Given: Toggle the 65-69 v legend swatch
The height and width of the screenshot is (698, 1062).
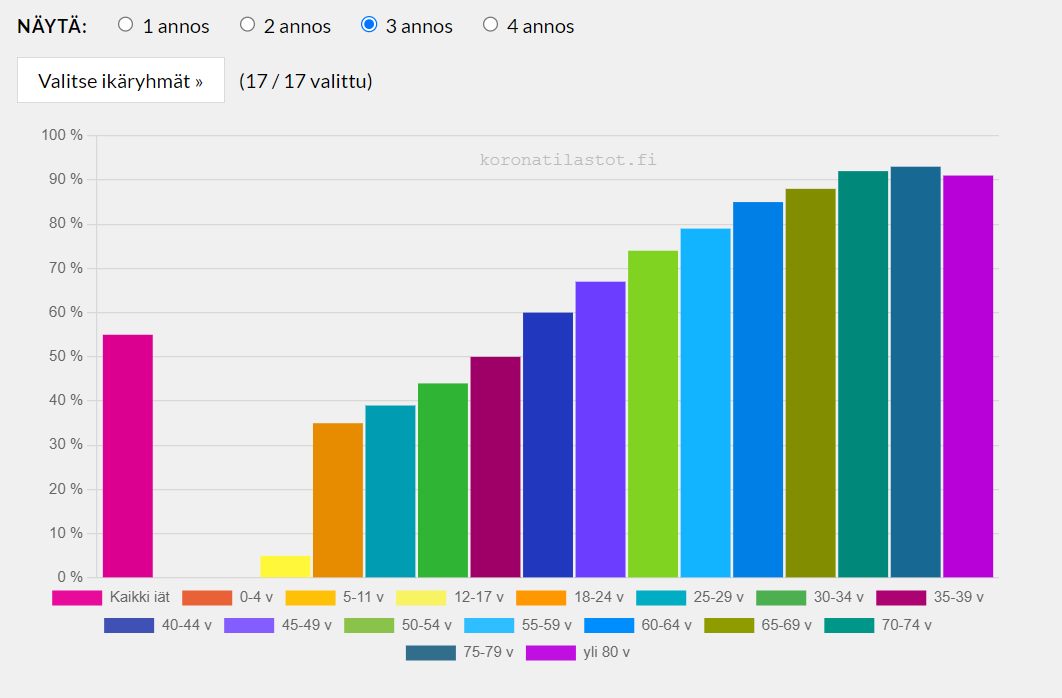Looking at the screenshot, I should (729, 625).
